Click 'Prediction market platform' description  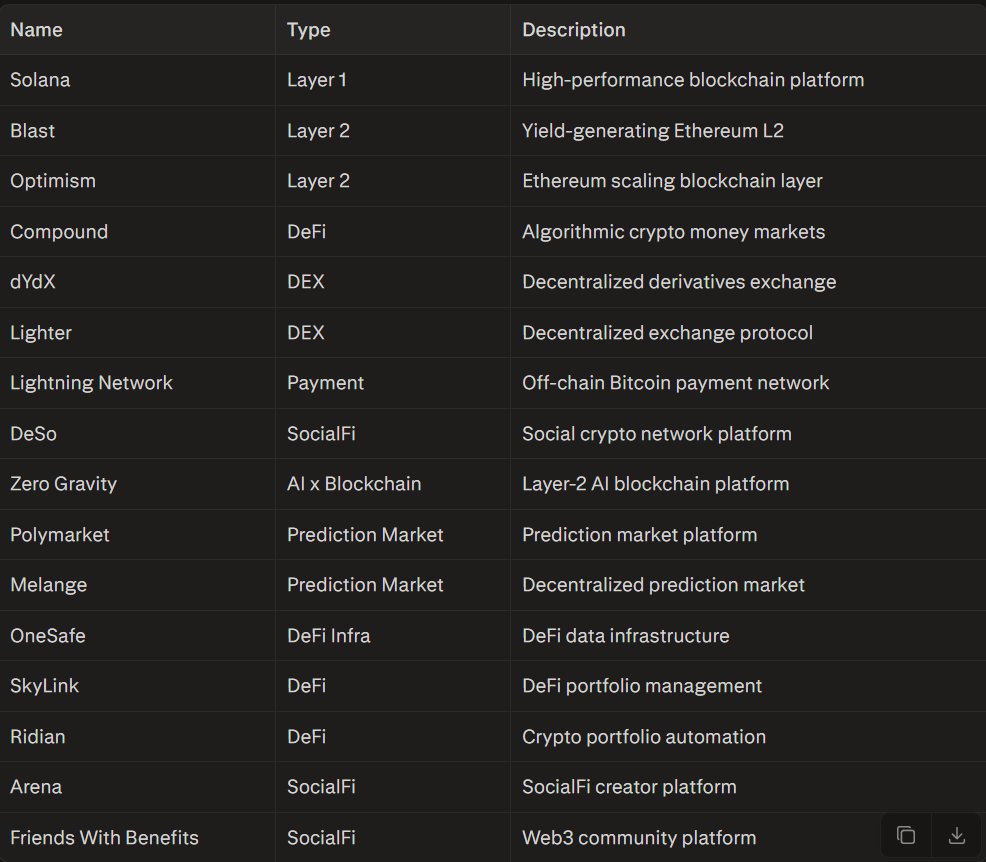click(x=640, y=535)
